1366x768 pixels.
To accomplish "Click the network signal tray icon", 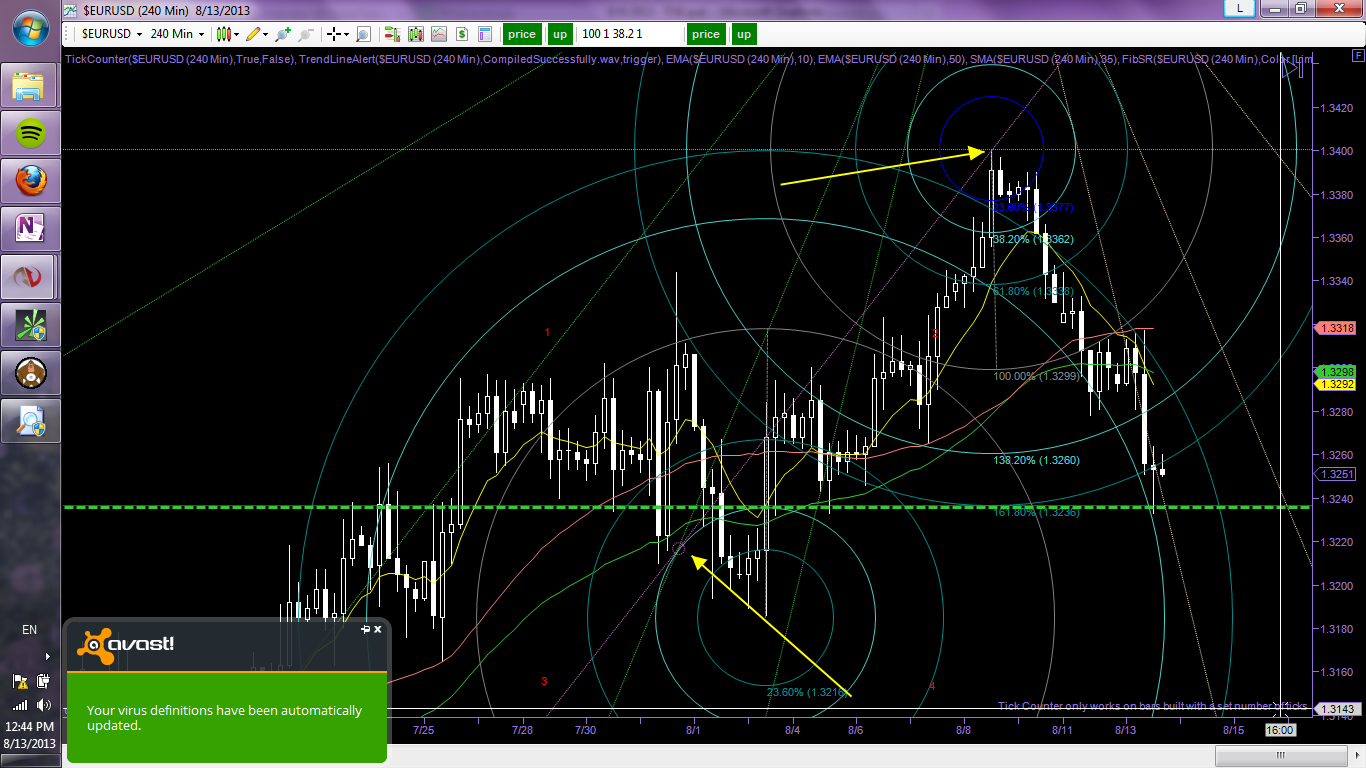I will (21, 704).
